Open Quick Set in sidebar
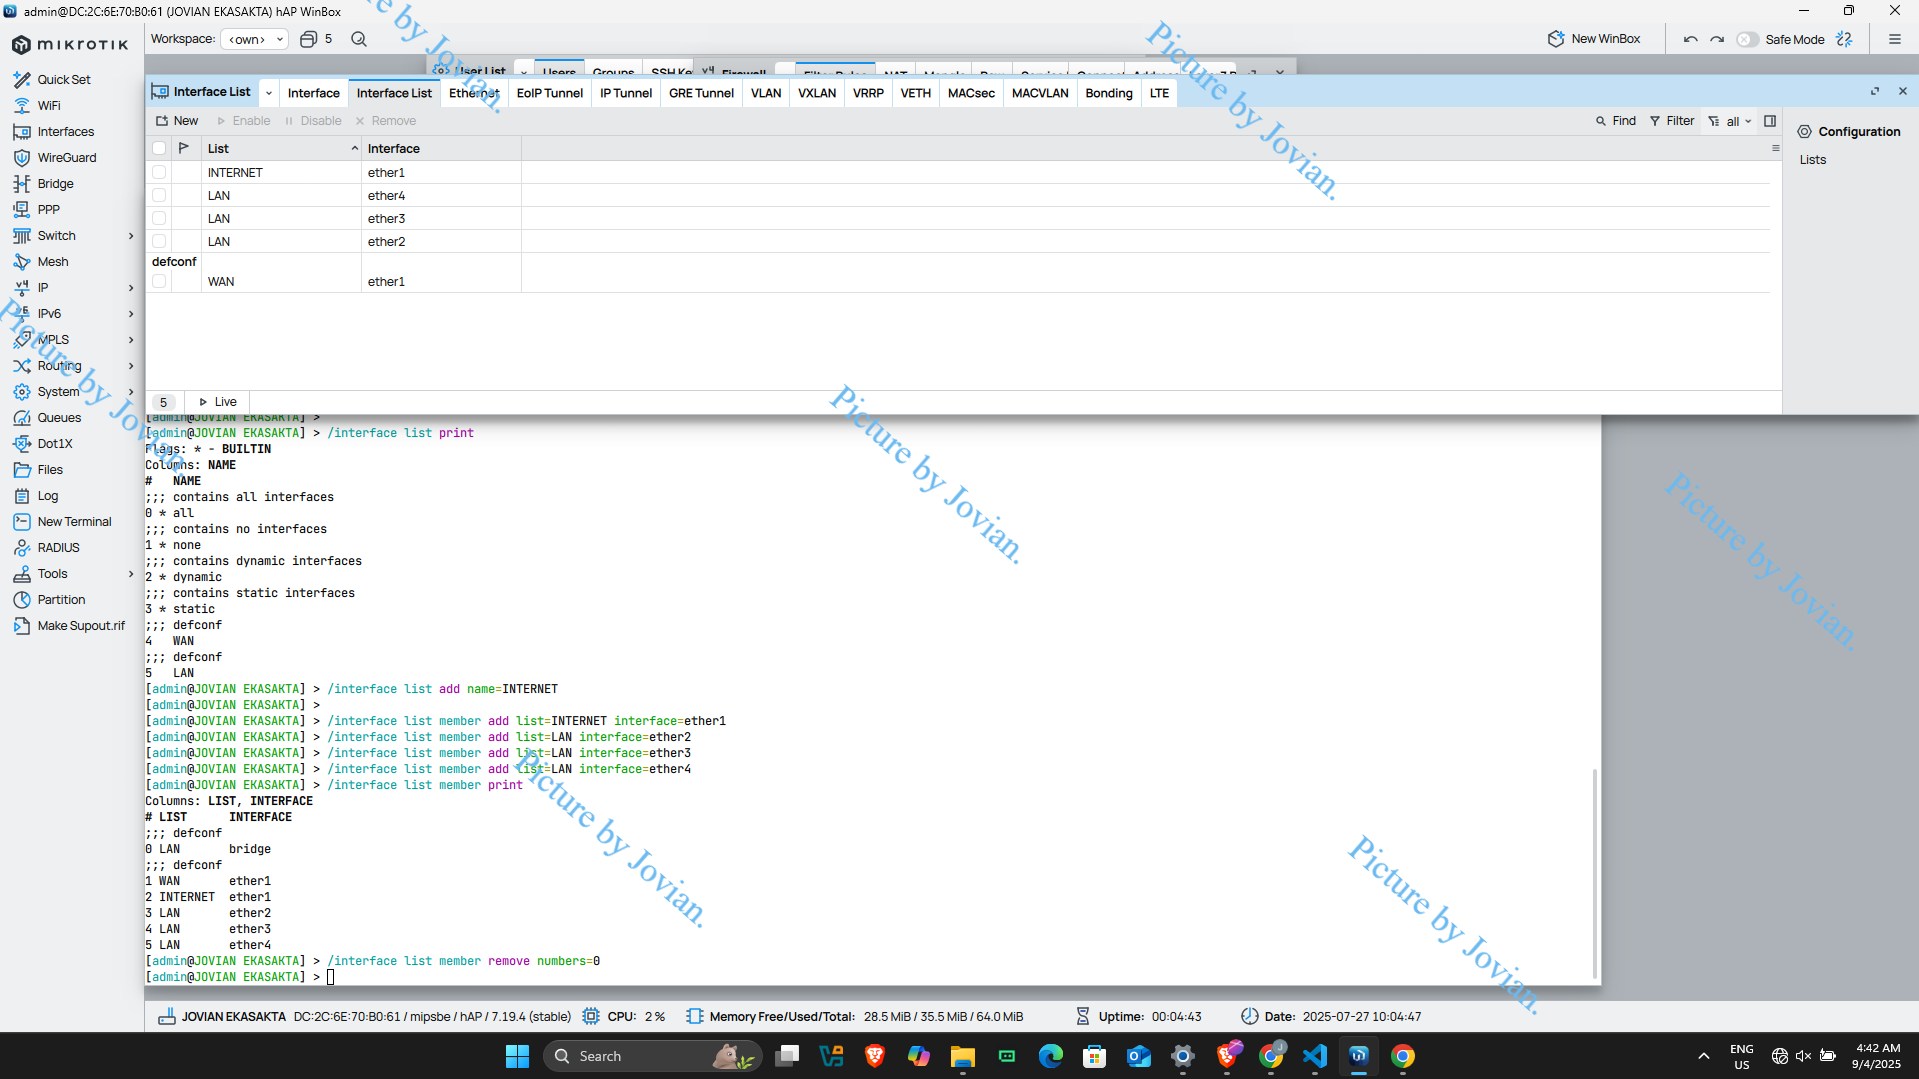This screenshot has height=1079, width=1919. 64,80
